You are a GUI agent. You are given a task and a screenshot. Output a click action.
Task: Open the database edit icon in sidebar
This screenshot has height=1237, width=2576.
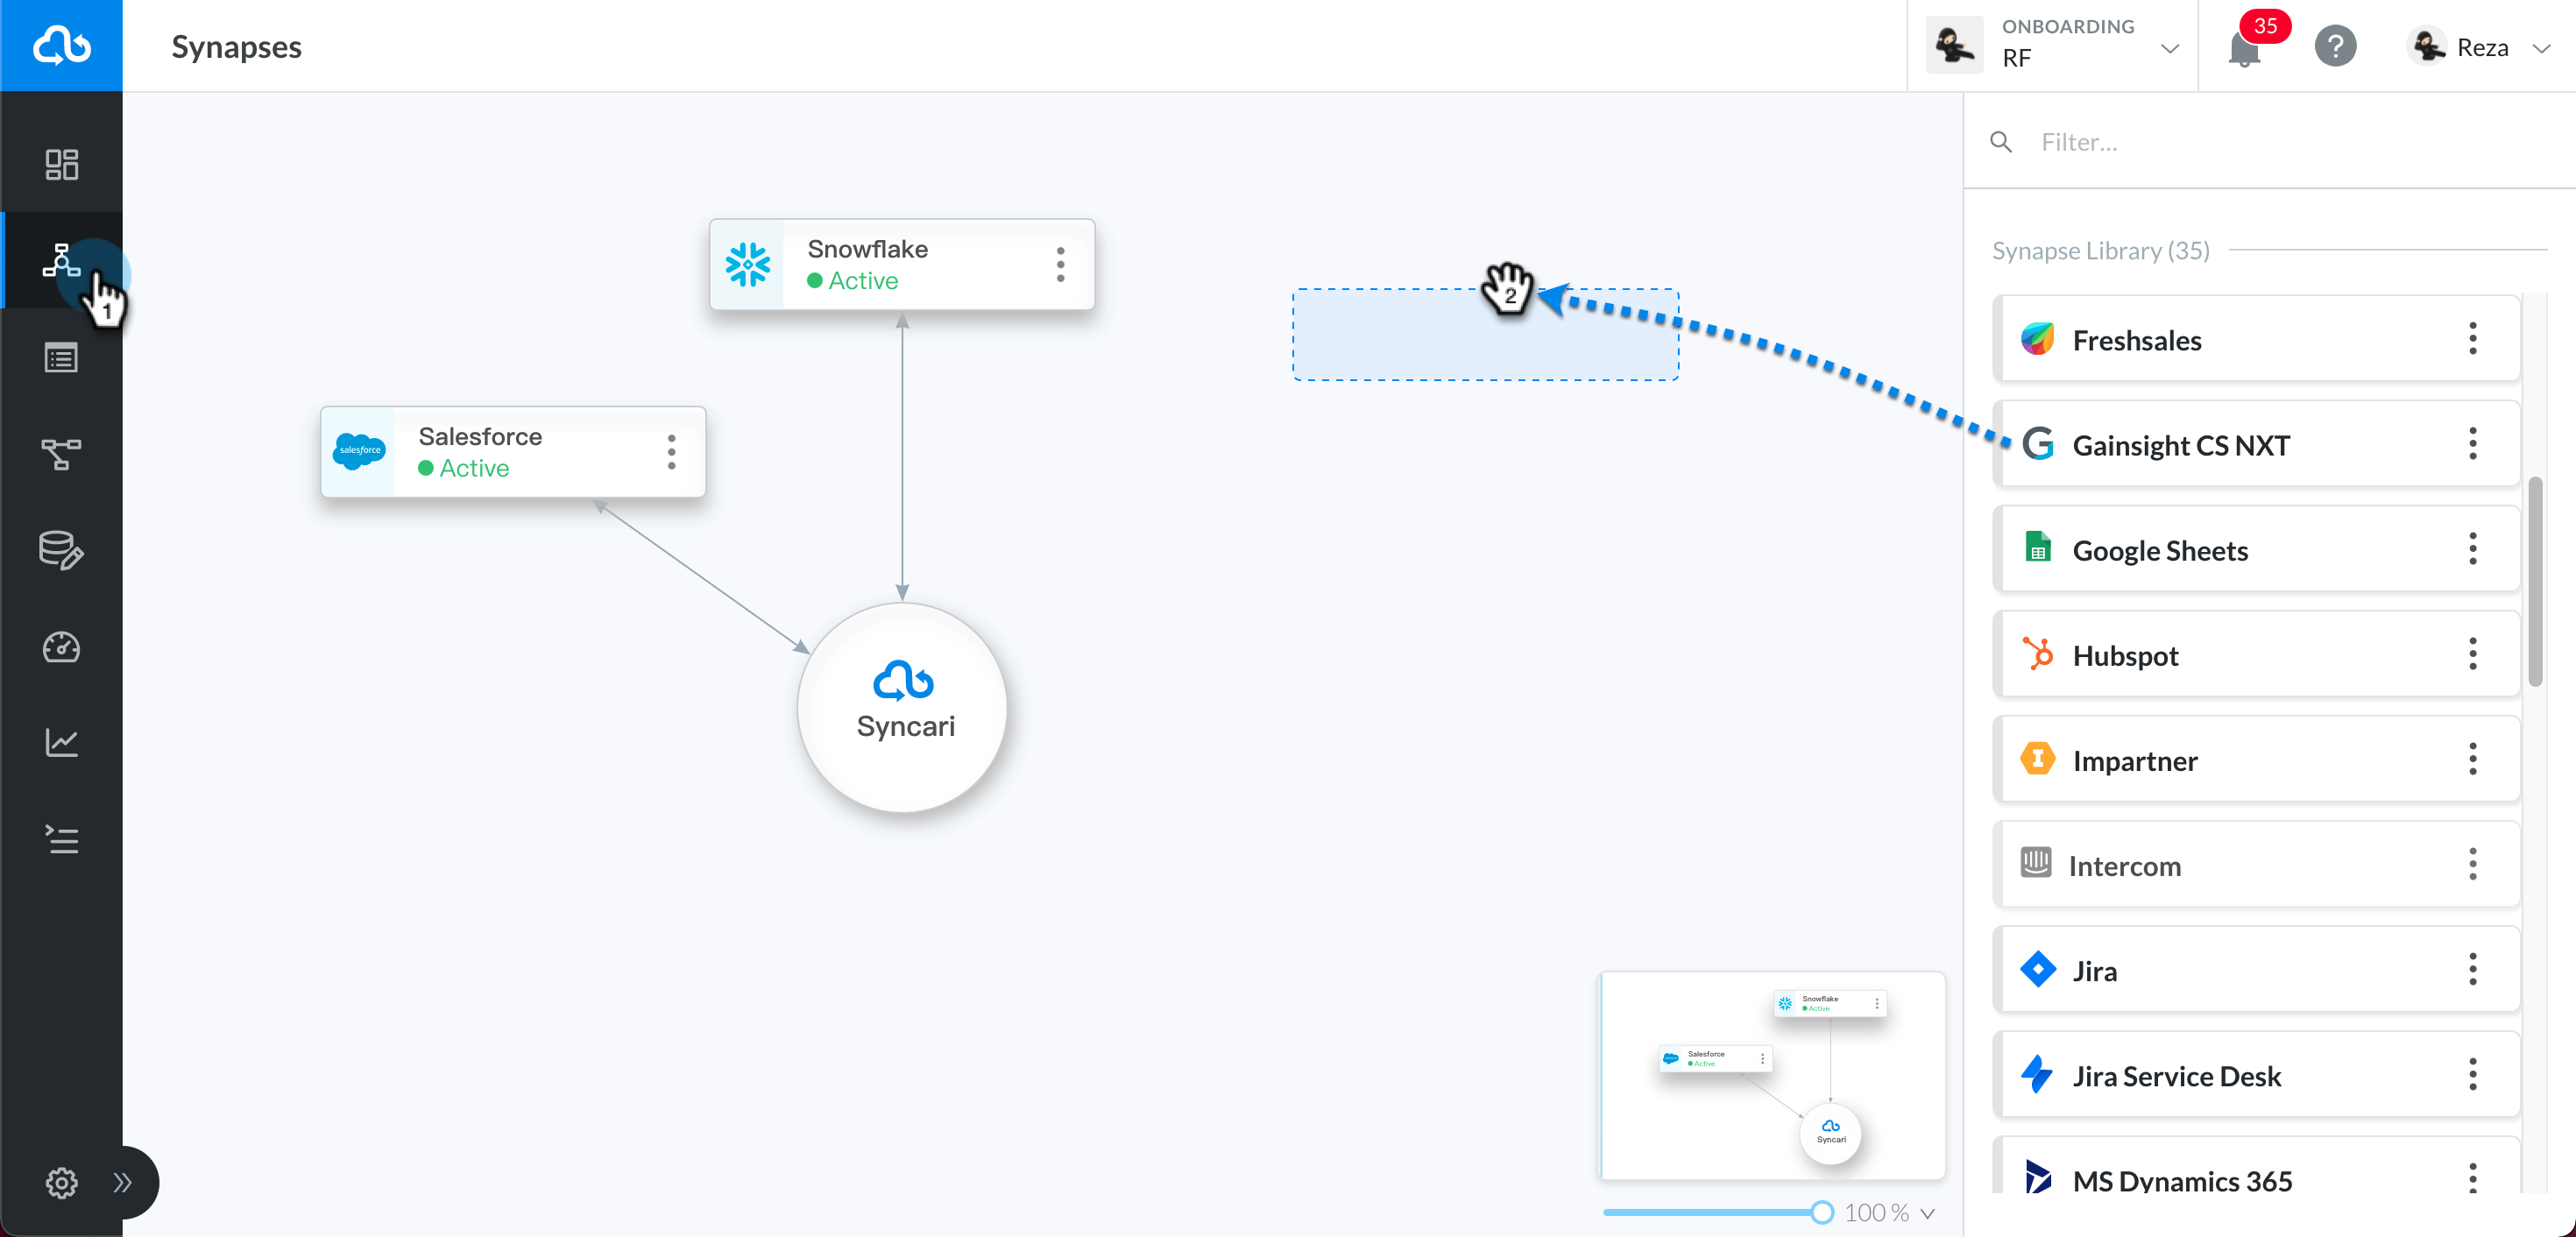click(61, 550)
